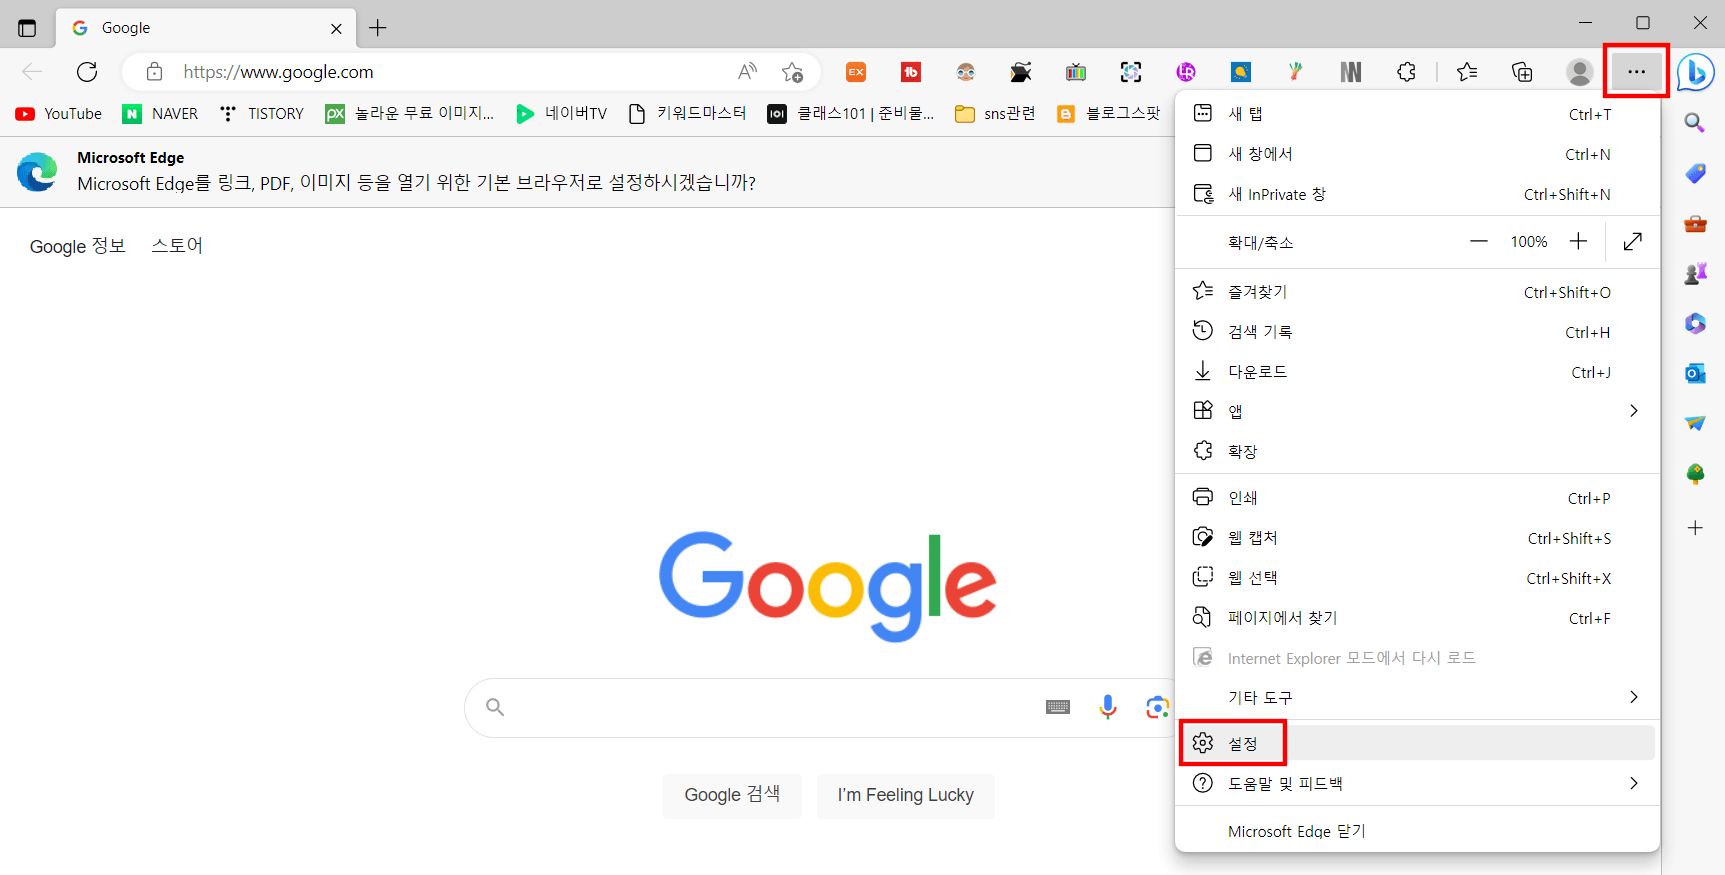Search by voice microphone icon
This screenshot has width=1725, height=875.
(1108, 707)
